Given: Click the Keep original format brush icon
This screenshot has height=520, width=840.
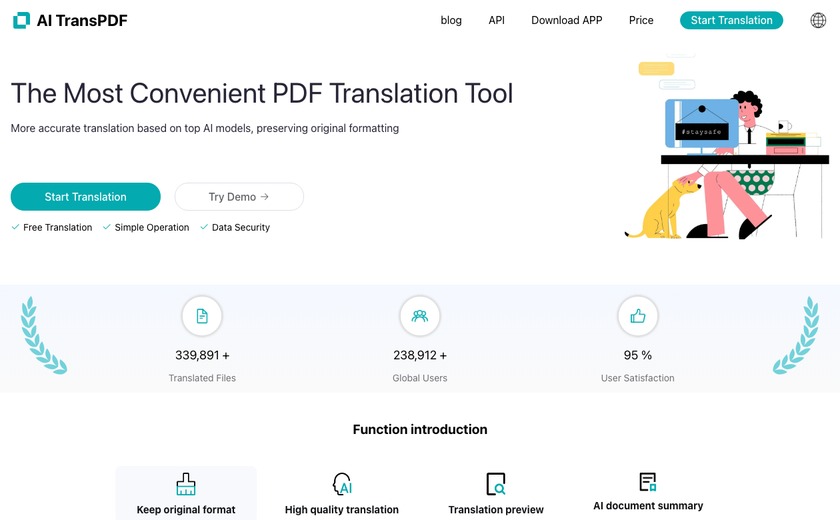Looking at the screenshot, I should pyautogui.click(x=186, y=484).
